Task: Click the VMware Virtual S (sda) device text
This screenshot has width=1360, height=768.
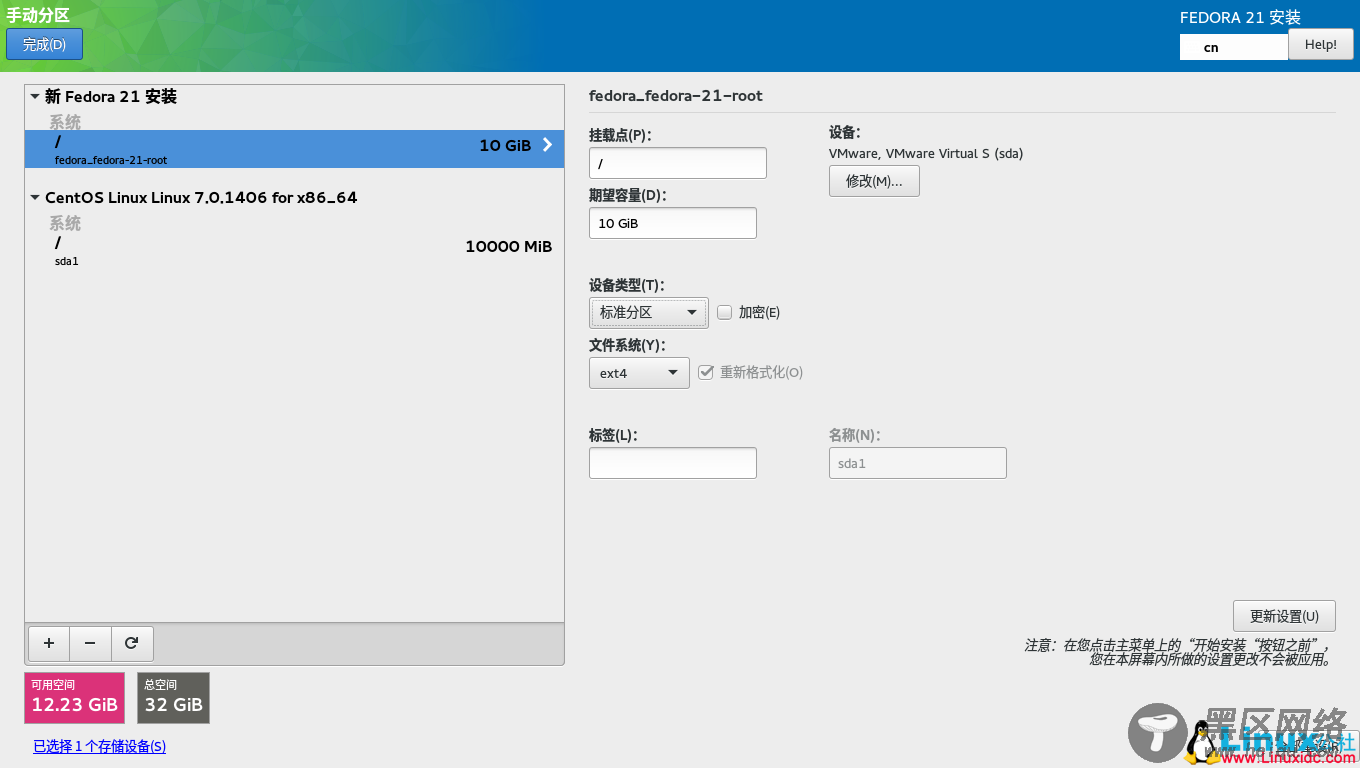Action: (926, 153)
